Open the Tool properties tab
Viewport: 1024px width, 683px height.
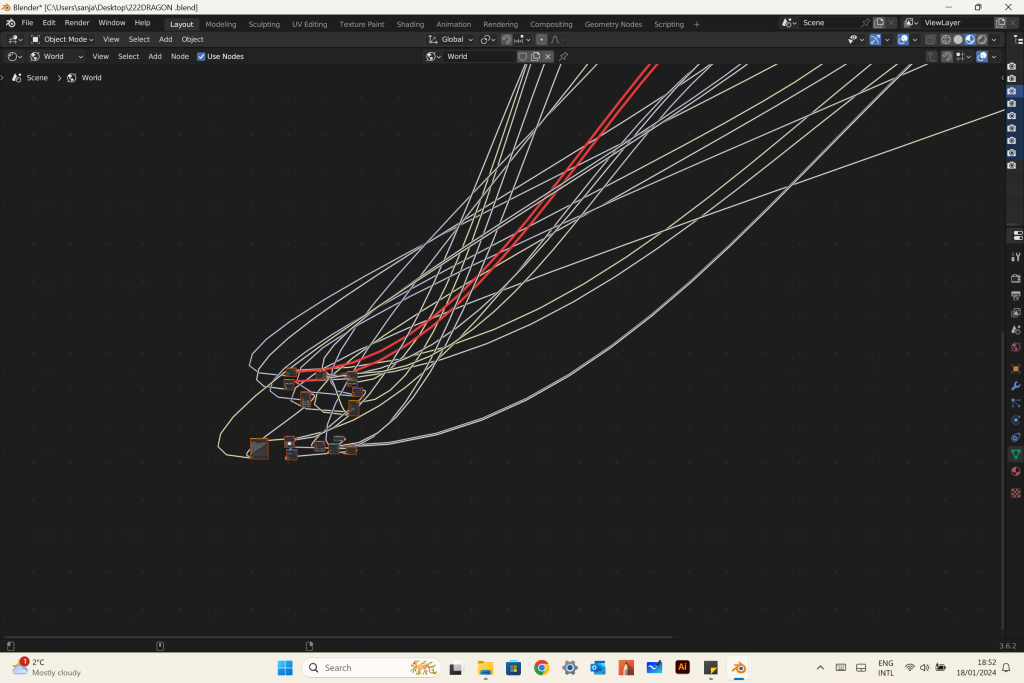click(x=1016, y=257)
